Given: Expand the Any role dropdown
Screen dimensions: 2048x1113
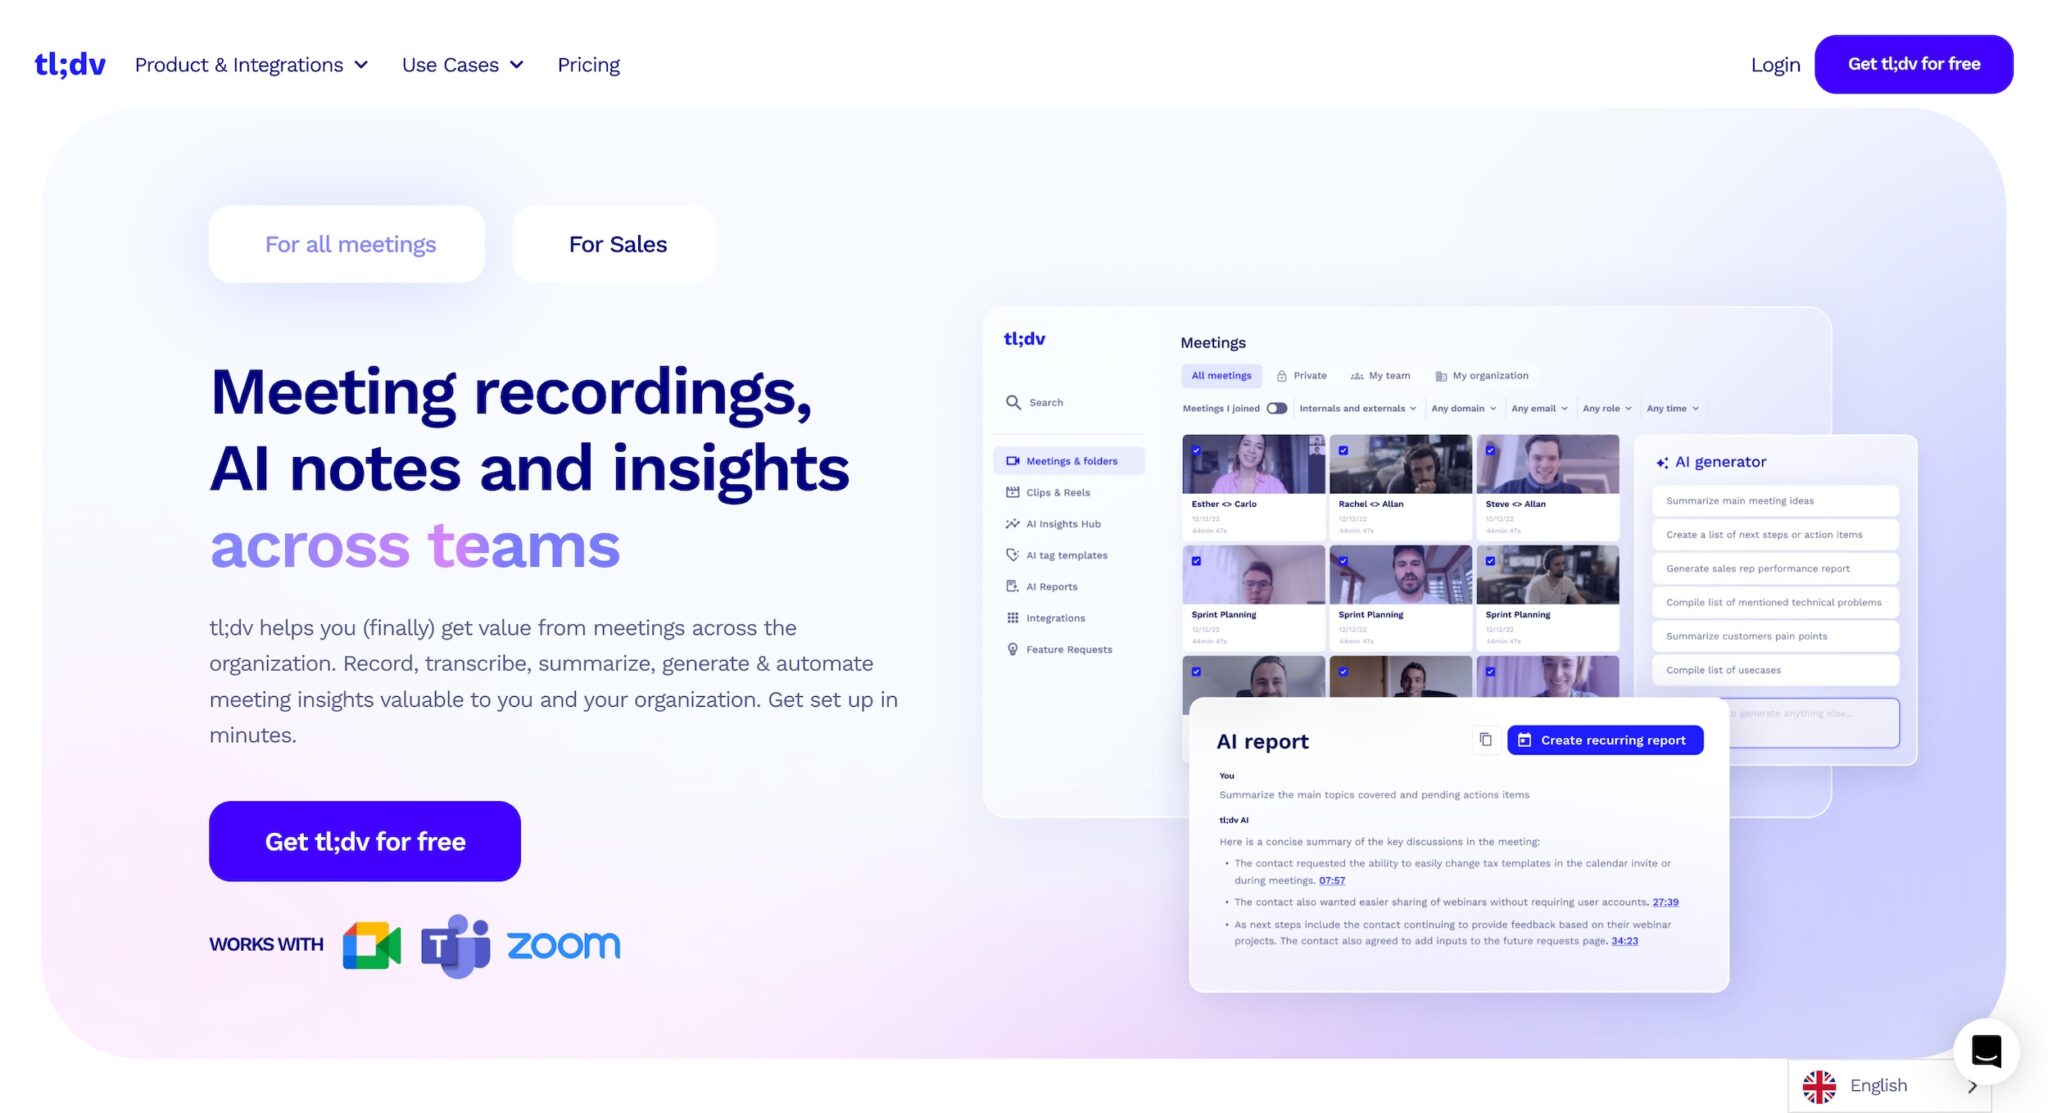Looking at the screenshot, I should click(x=1604, y=407).
